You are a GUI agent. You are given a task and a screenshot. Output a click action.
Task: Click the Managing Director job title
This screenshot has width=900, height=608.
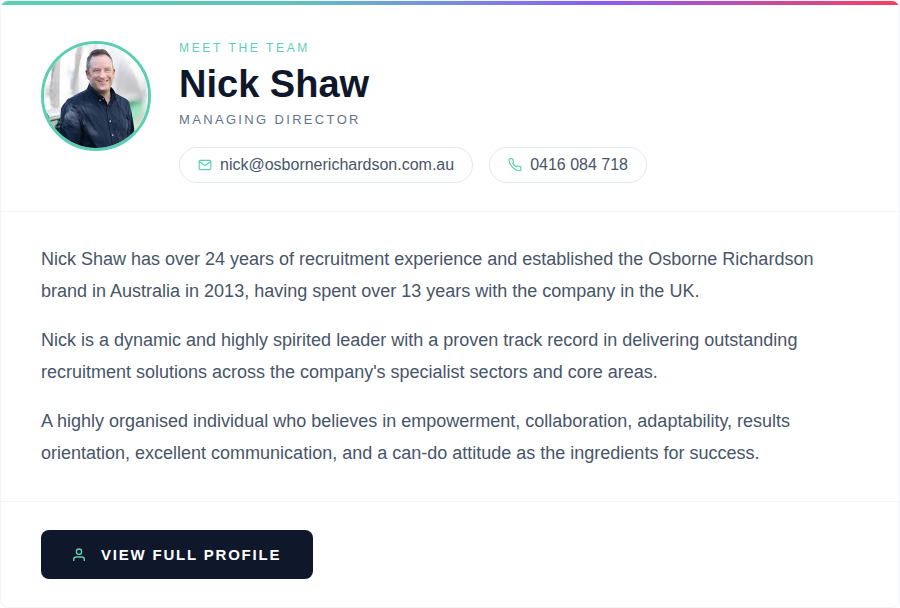tap(269, 120)
